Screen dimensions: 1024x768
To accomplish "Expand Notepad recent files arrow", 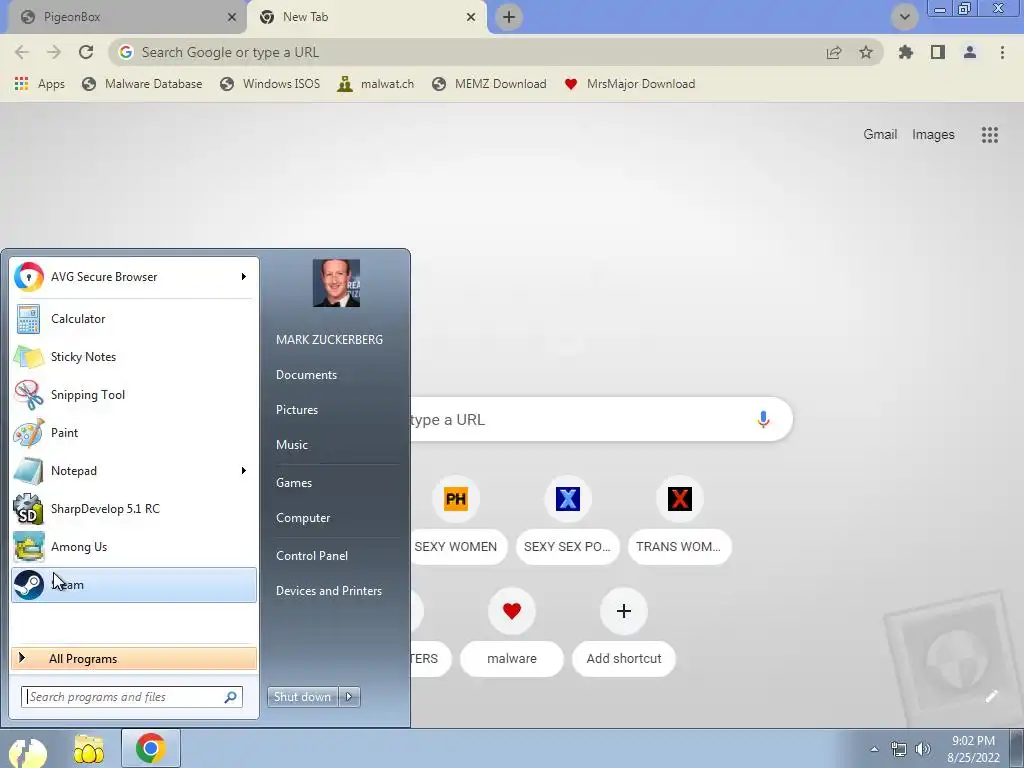I will [244, 471].
